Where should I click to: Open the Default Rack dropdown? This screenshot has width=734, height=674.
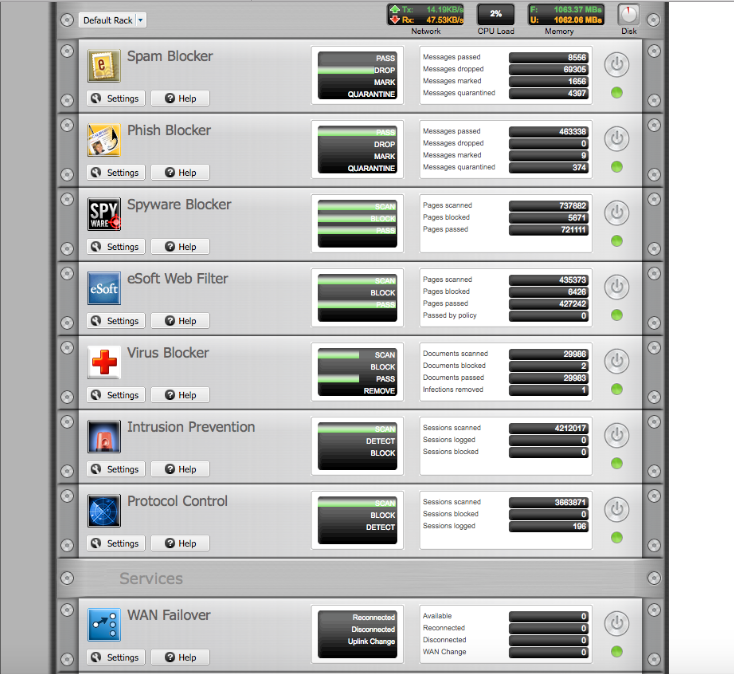tap(112, 20)
